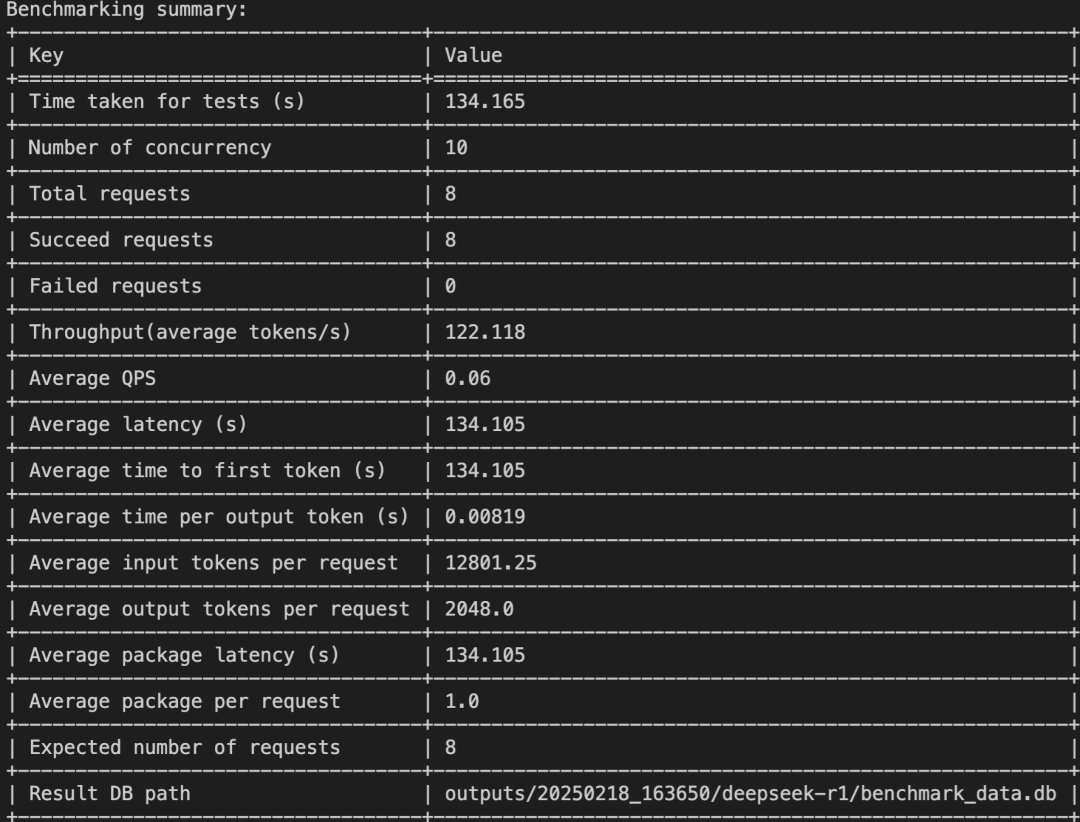Click the 'Value' column header

point(473,55)
